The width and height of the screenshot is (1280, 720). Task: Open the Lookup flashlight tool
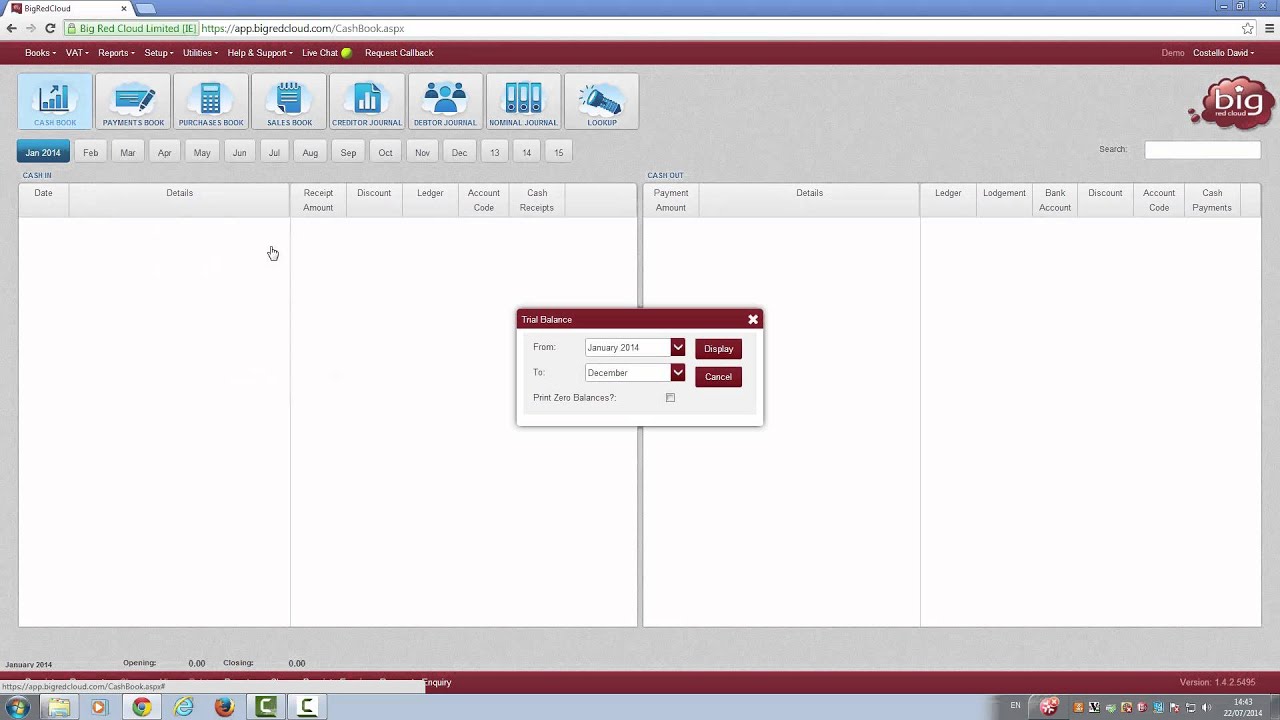tap(601, 102)
